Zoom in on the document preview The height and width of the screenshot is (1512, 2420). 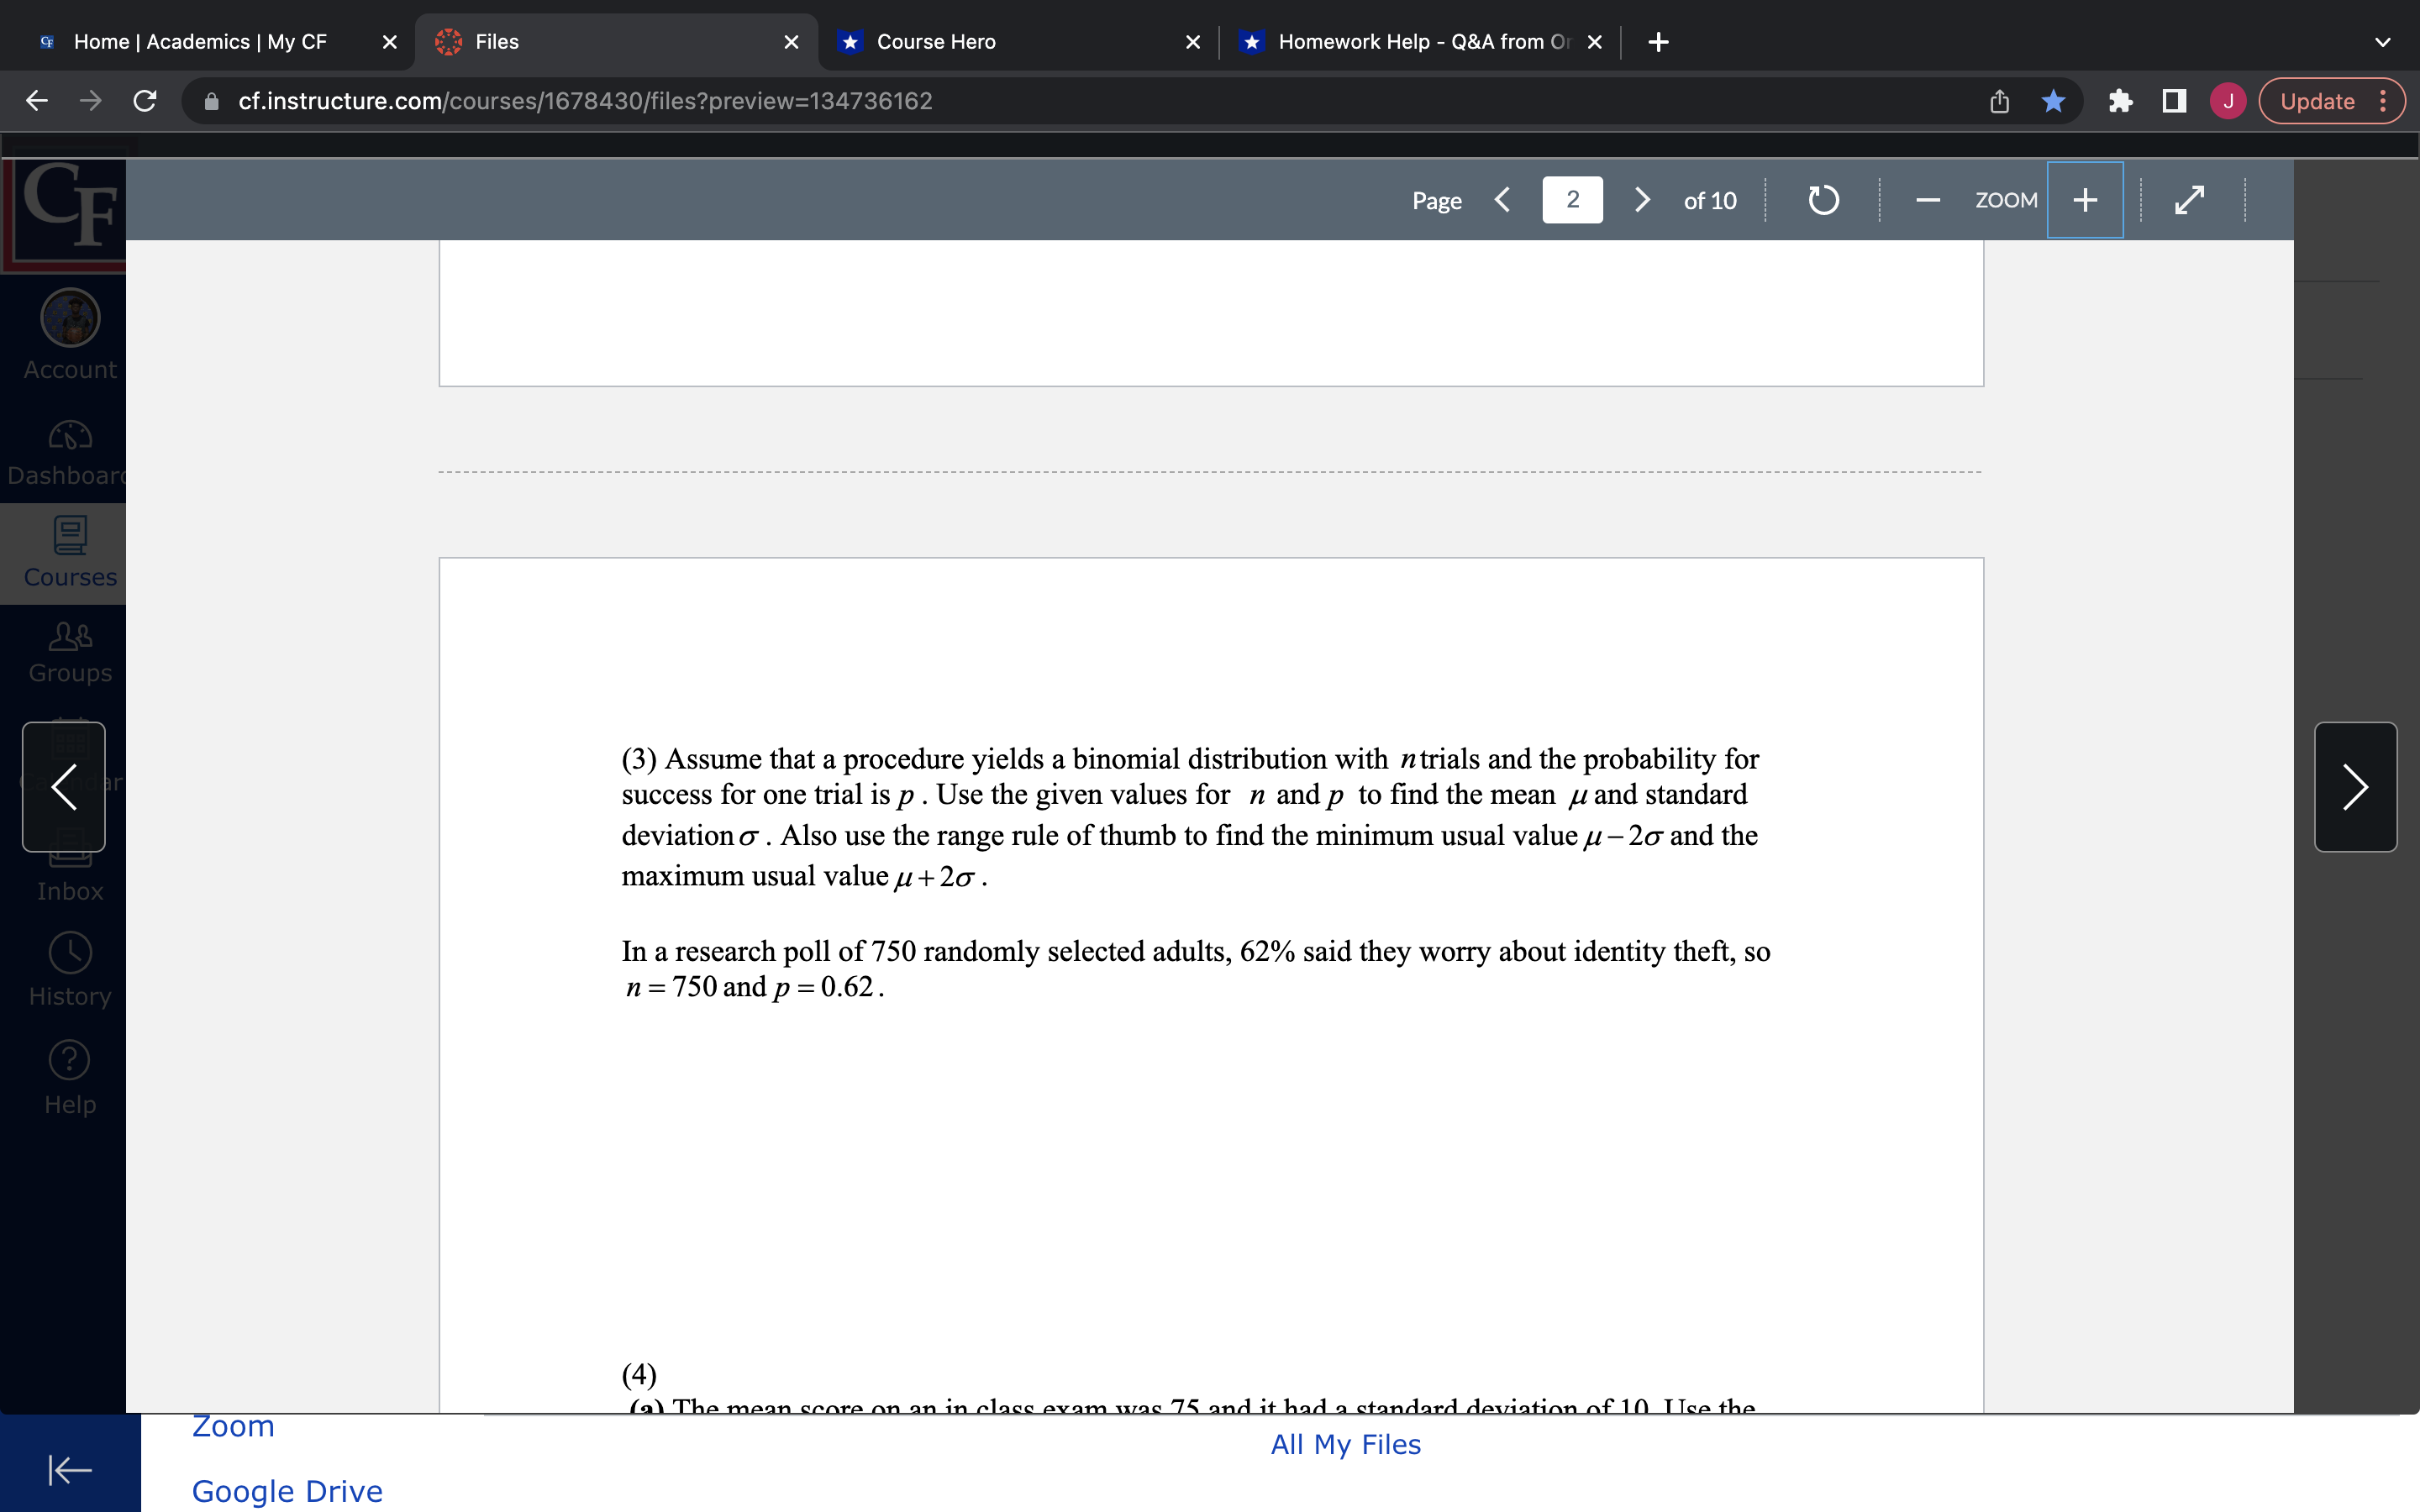2084,200
